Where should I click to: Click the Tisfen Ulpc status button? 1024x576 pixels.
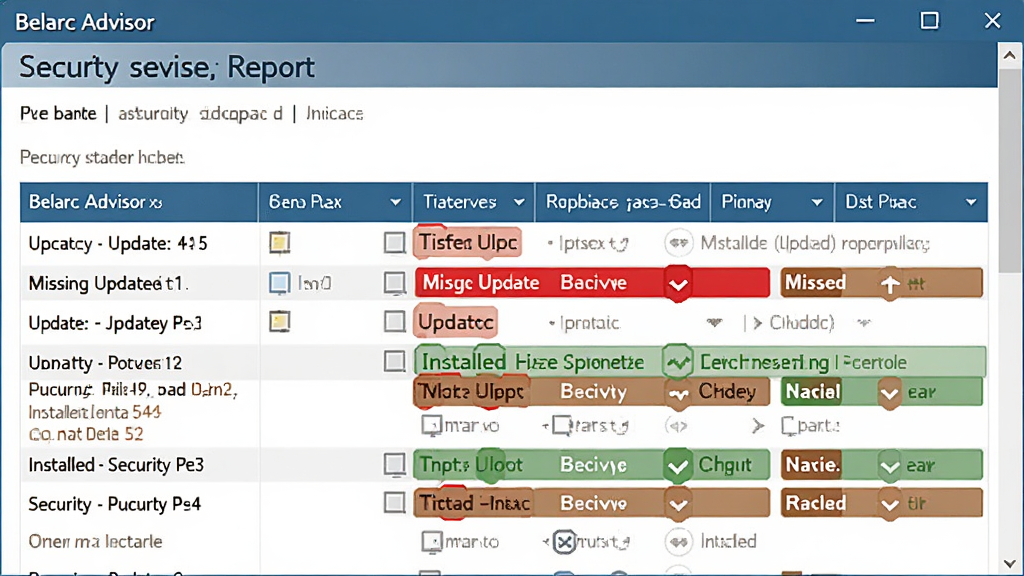468,242
